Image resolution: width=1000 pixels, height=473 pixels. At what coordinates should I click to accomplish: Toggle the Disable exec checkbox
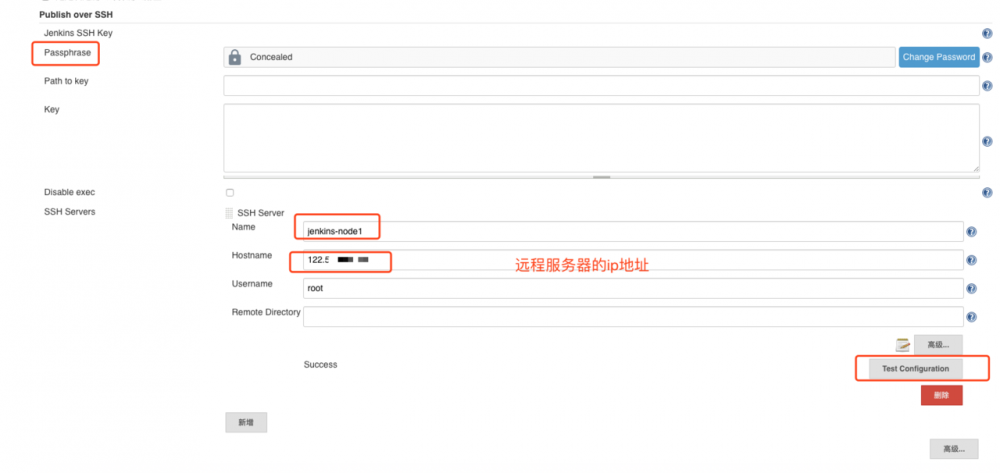point(230,193)
